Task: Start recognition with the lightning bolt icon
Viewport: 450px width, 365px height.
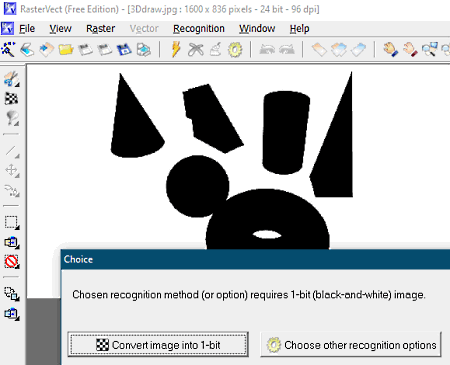Action: click(176, 49)
